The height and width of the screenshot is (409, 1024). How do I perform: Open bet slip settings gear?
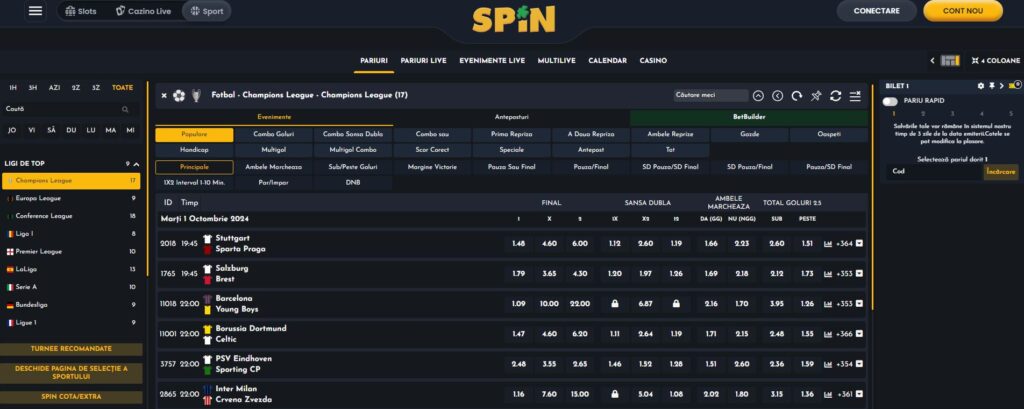pyautogui.click(x=980, y=86)
